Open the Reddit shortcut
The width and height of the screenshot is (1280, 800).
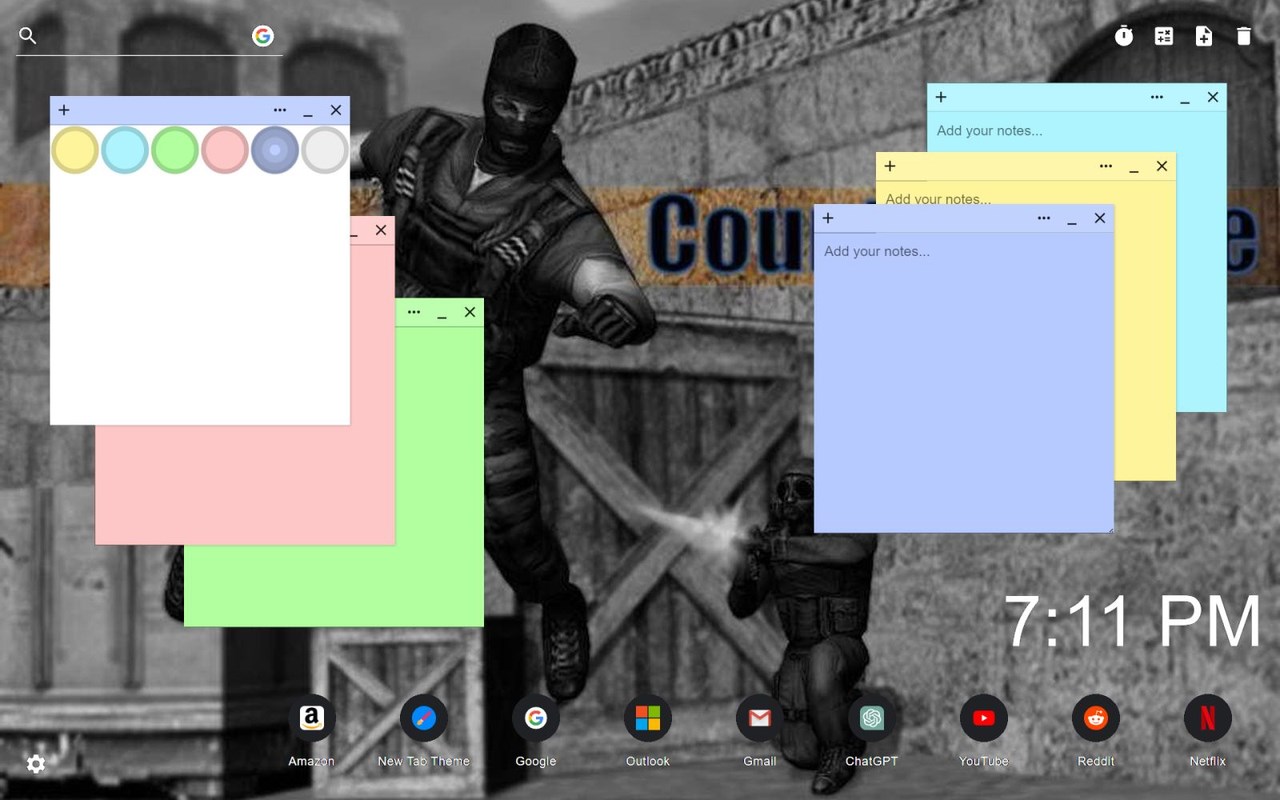pos(1096,718)
